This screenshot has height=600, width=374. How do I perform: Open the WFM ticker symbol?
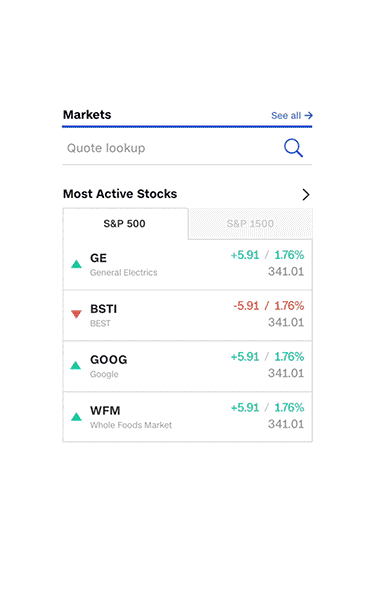[x=105, y=411]
